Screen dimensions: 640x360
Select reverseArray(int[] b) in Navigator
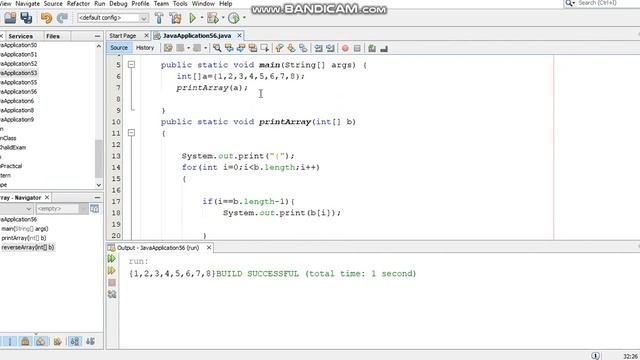point(27,247)
